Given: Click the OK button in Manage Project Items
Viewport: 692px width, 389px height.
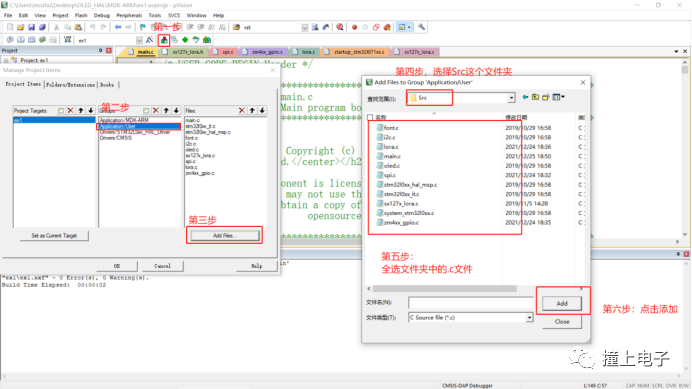Looking at the screenshot, I should pos(117,266).
